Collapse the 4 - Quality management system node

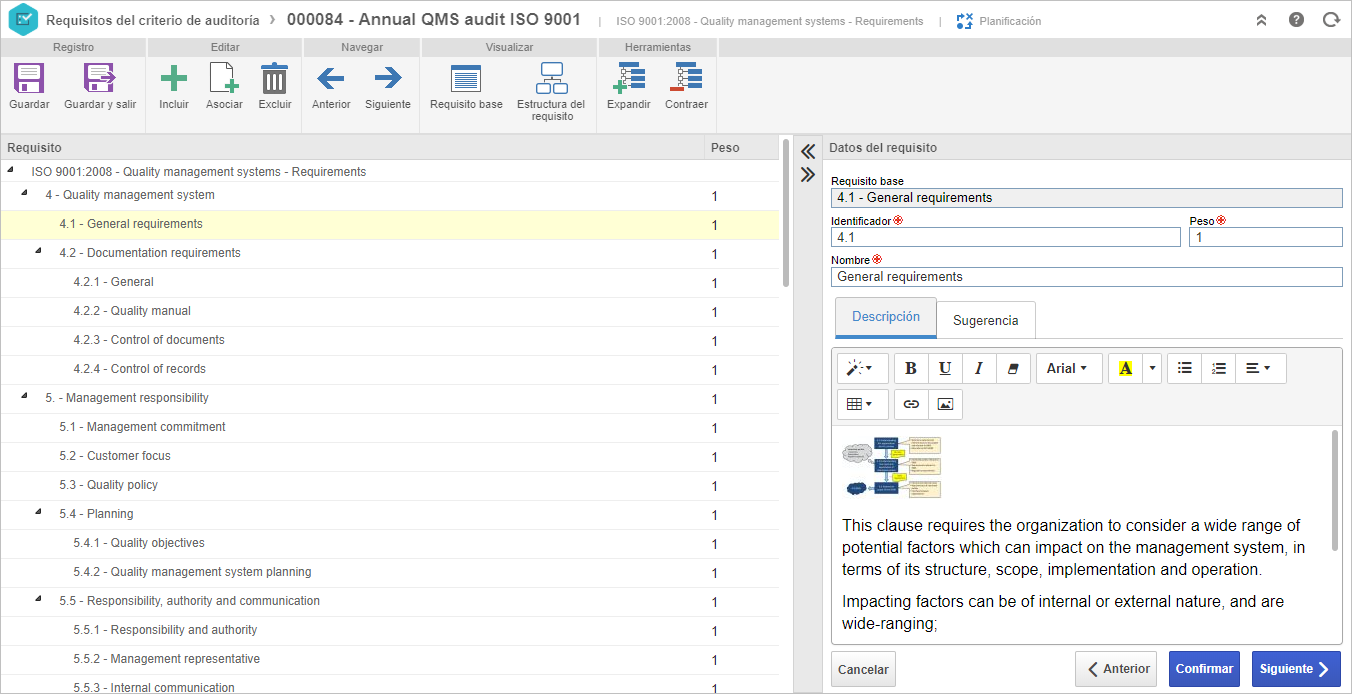25,193
